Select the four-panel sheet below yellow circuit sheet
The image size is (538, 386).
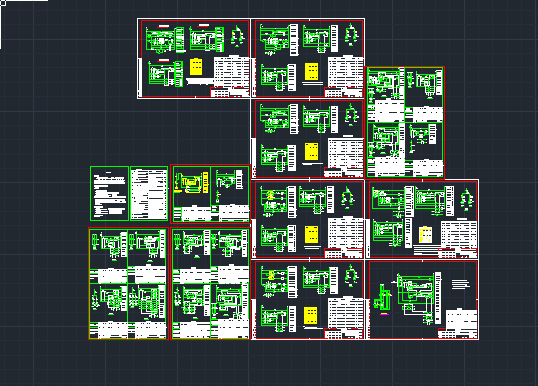pos(210,283)
